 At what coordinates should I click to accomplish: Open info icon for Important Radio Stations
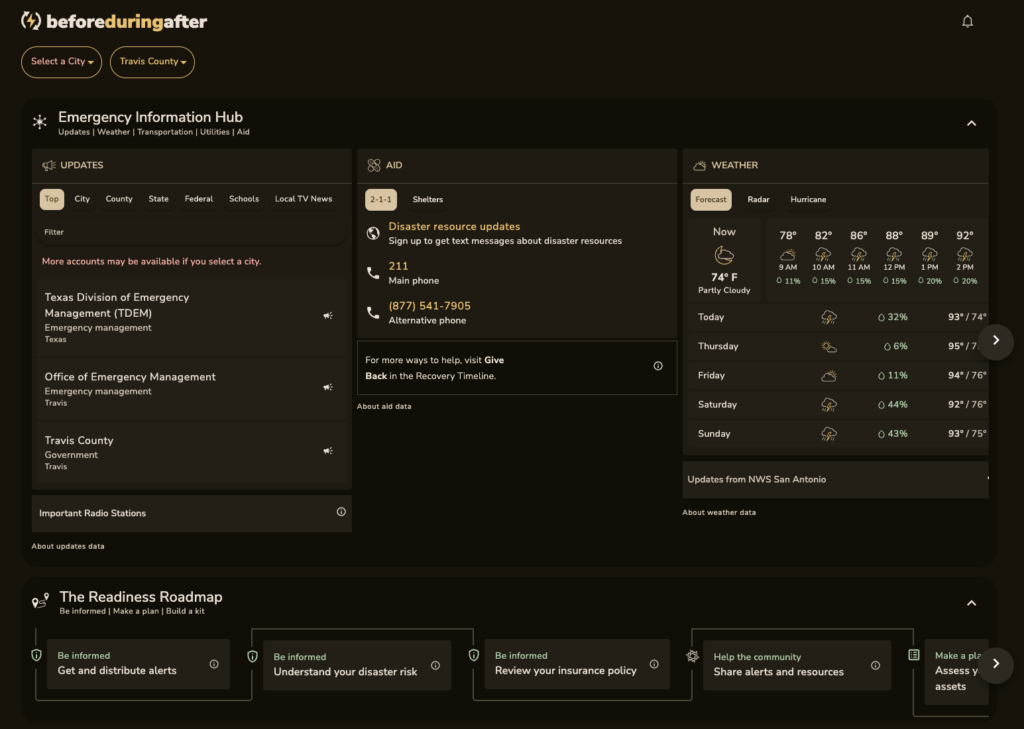click(341, 512)
